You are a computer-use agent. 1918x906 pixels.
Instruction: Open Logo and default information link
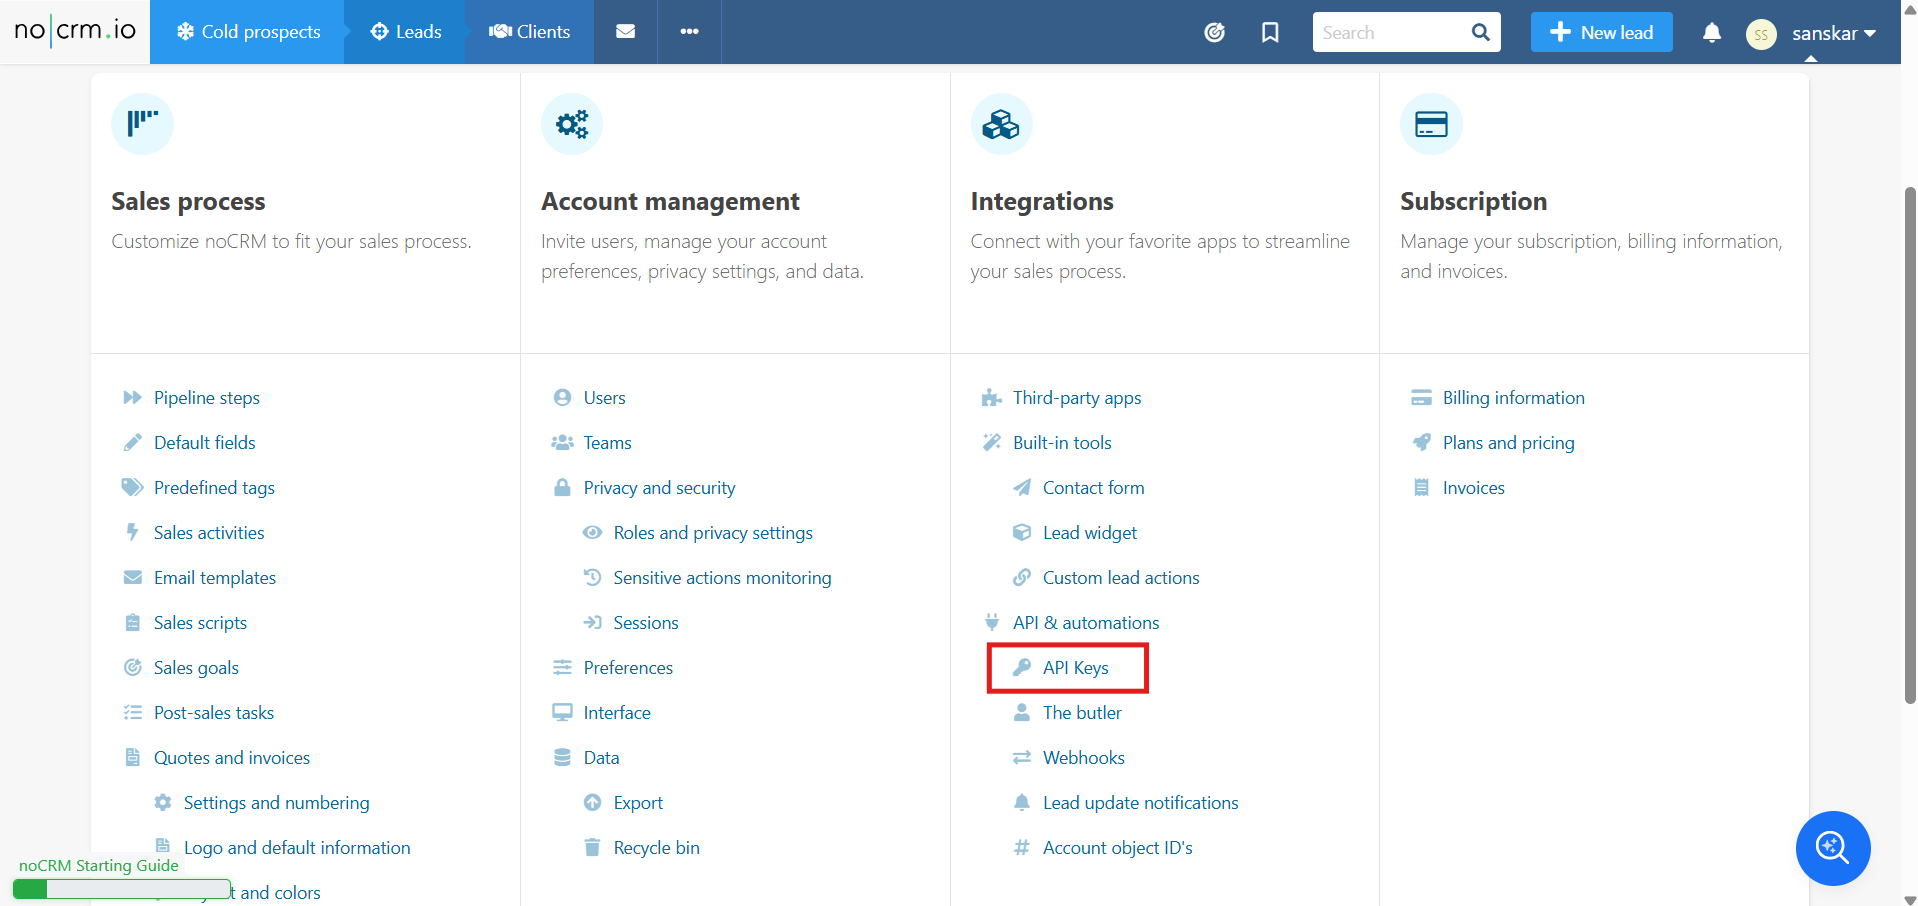point(296,848)
